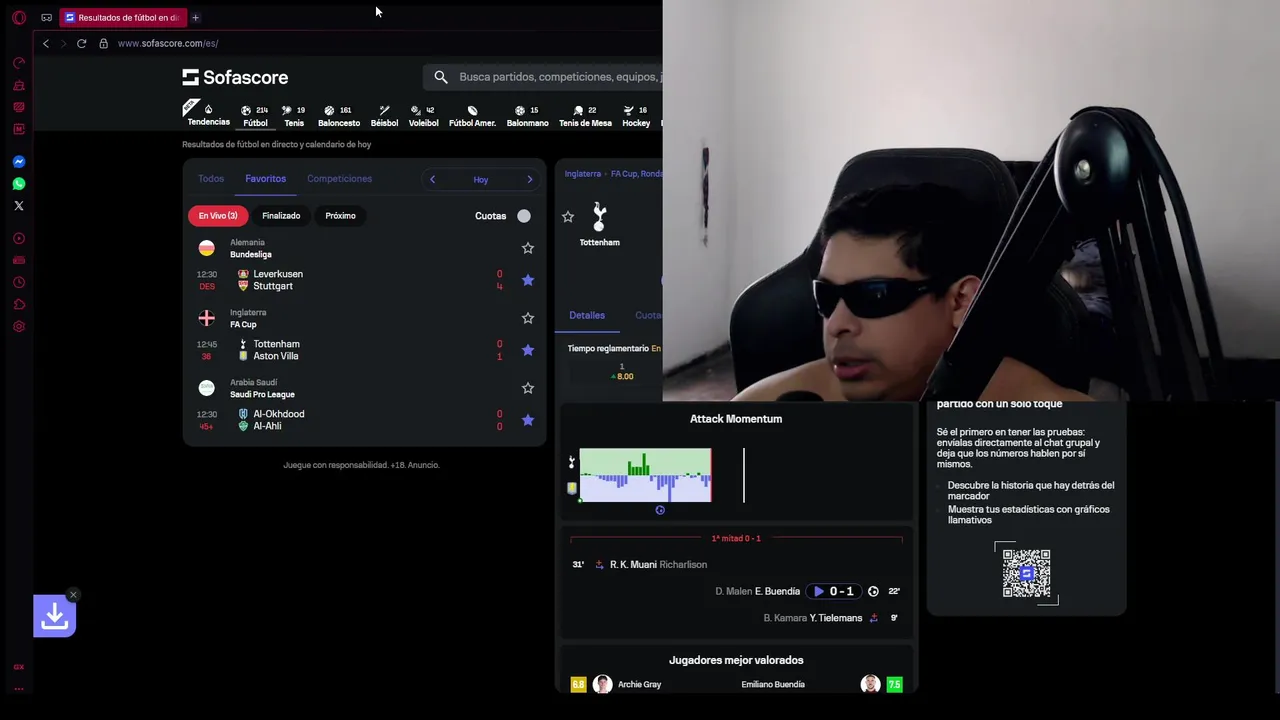Click the Resultados de fútbol browser tab
This screenshot has width=1280, height=720.
coord(122,18)
